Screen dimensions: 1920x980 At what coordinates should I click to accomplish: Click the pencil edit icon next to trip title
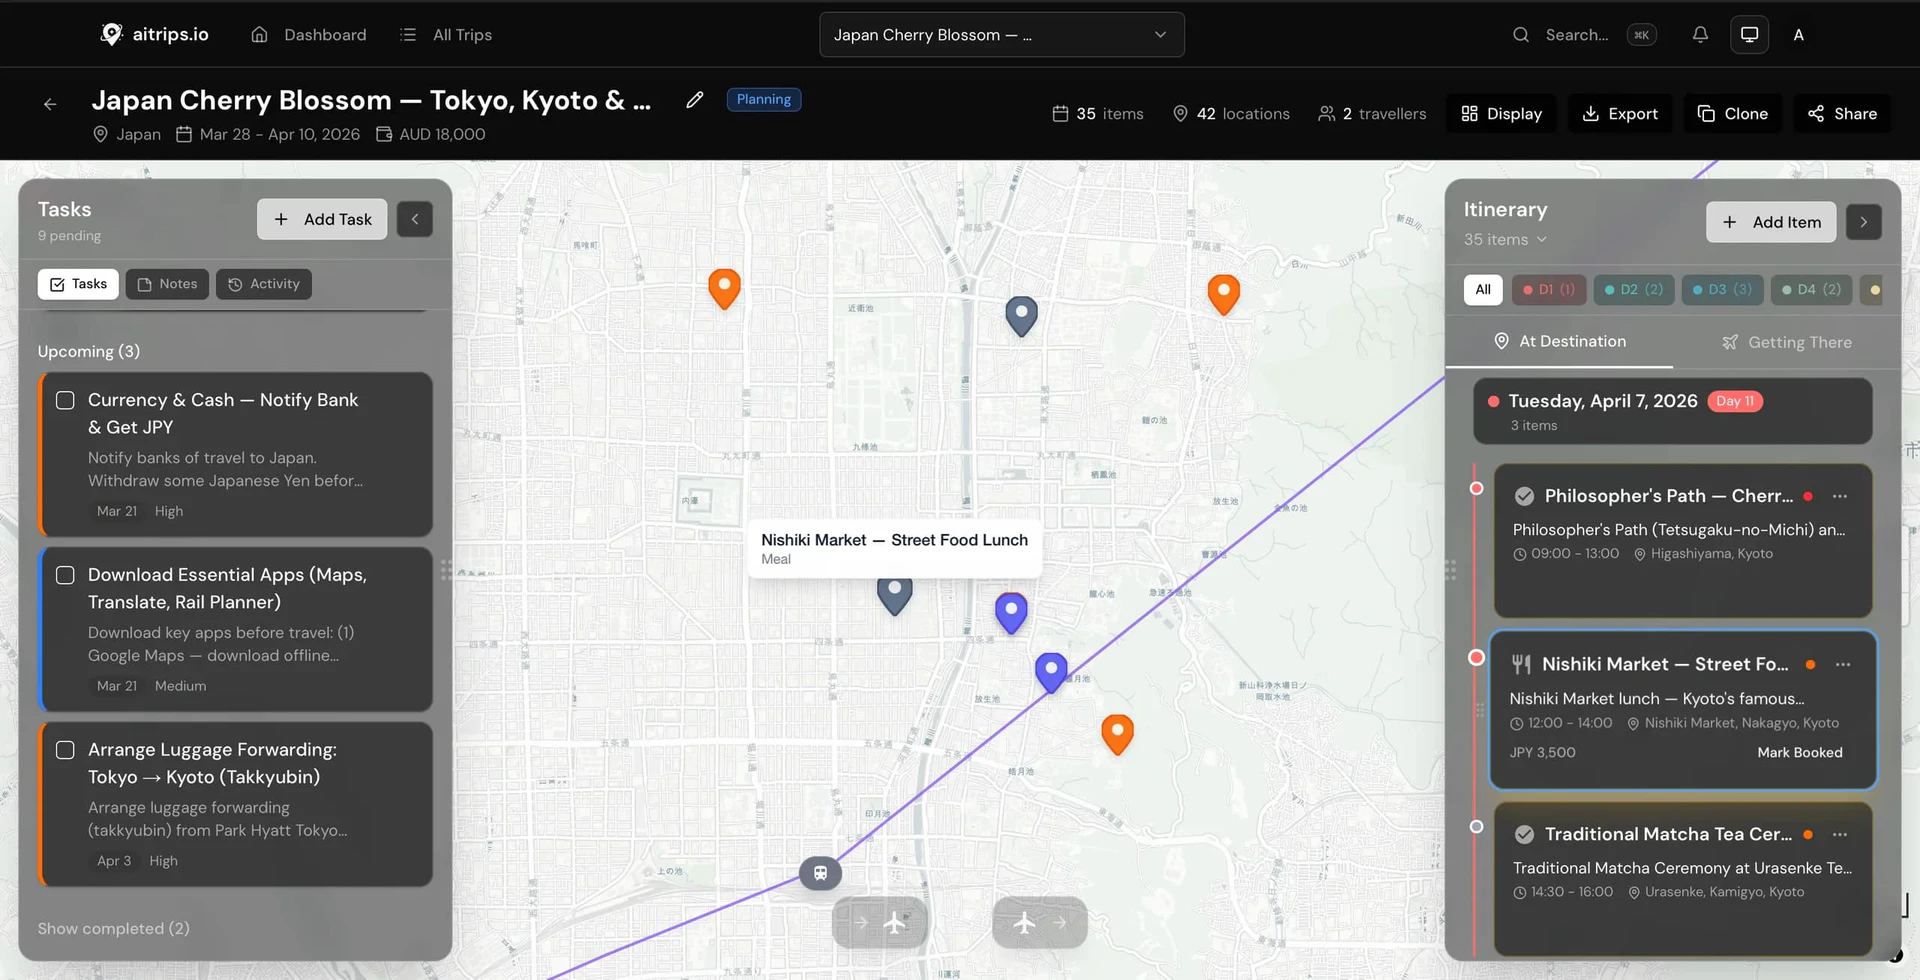coord(694,100)
